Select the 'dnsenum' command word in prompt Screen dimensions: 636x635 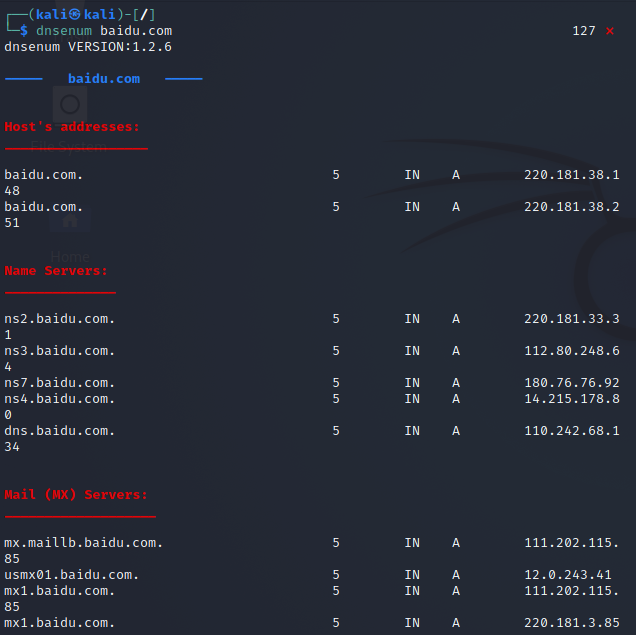tap(64, 31)
